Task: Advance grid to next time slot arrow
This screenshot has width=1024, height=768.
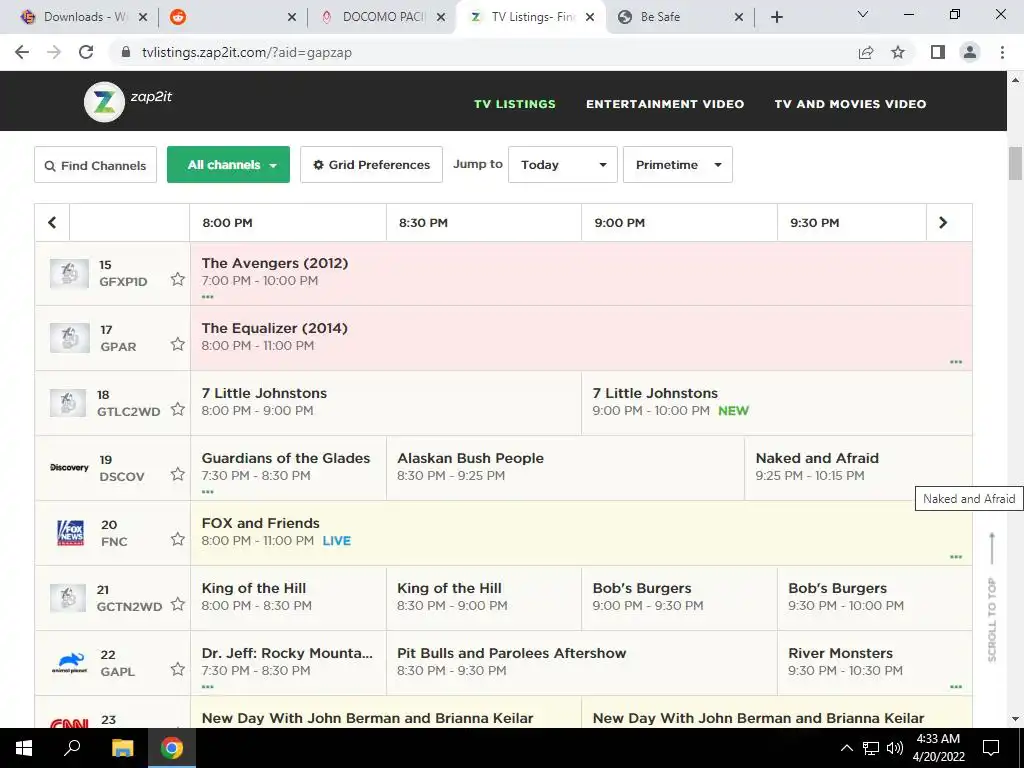Action: 942,223
